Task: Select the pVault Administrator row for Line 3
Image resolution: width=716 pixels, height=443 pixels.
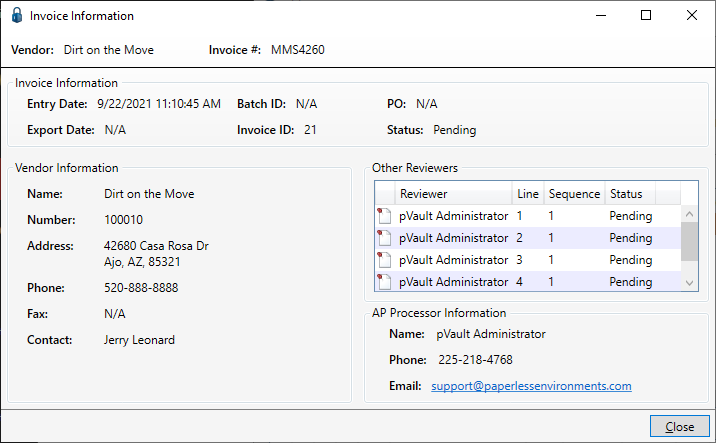Action: pyautogui.click(x=528, y=260)
